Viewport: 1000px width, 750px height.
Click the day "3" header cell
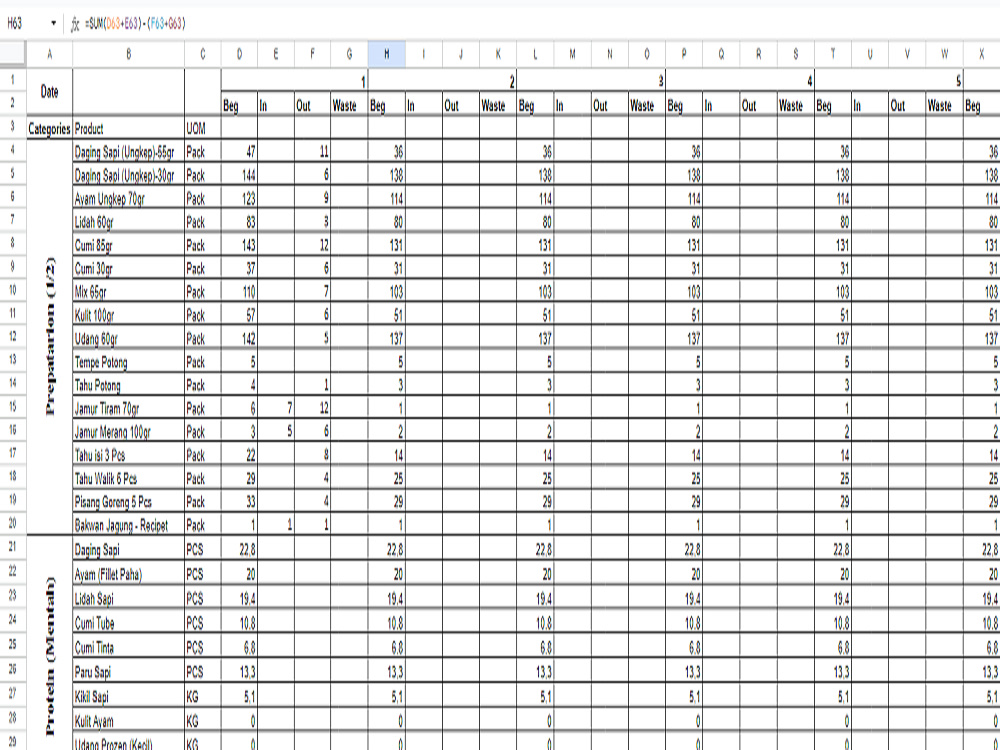pyautogui.click(x=591, y=82)
